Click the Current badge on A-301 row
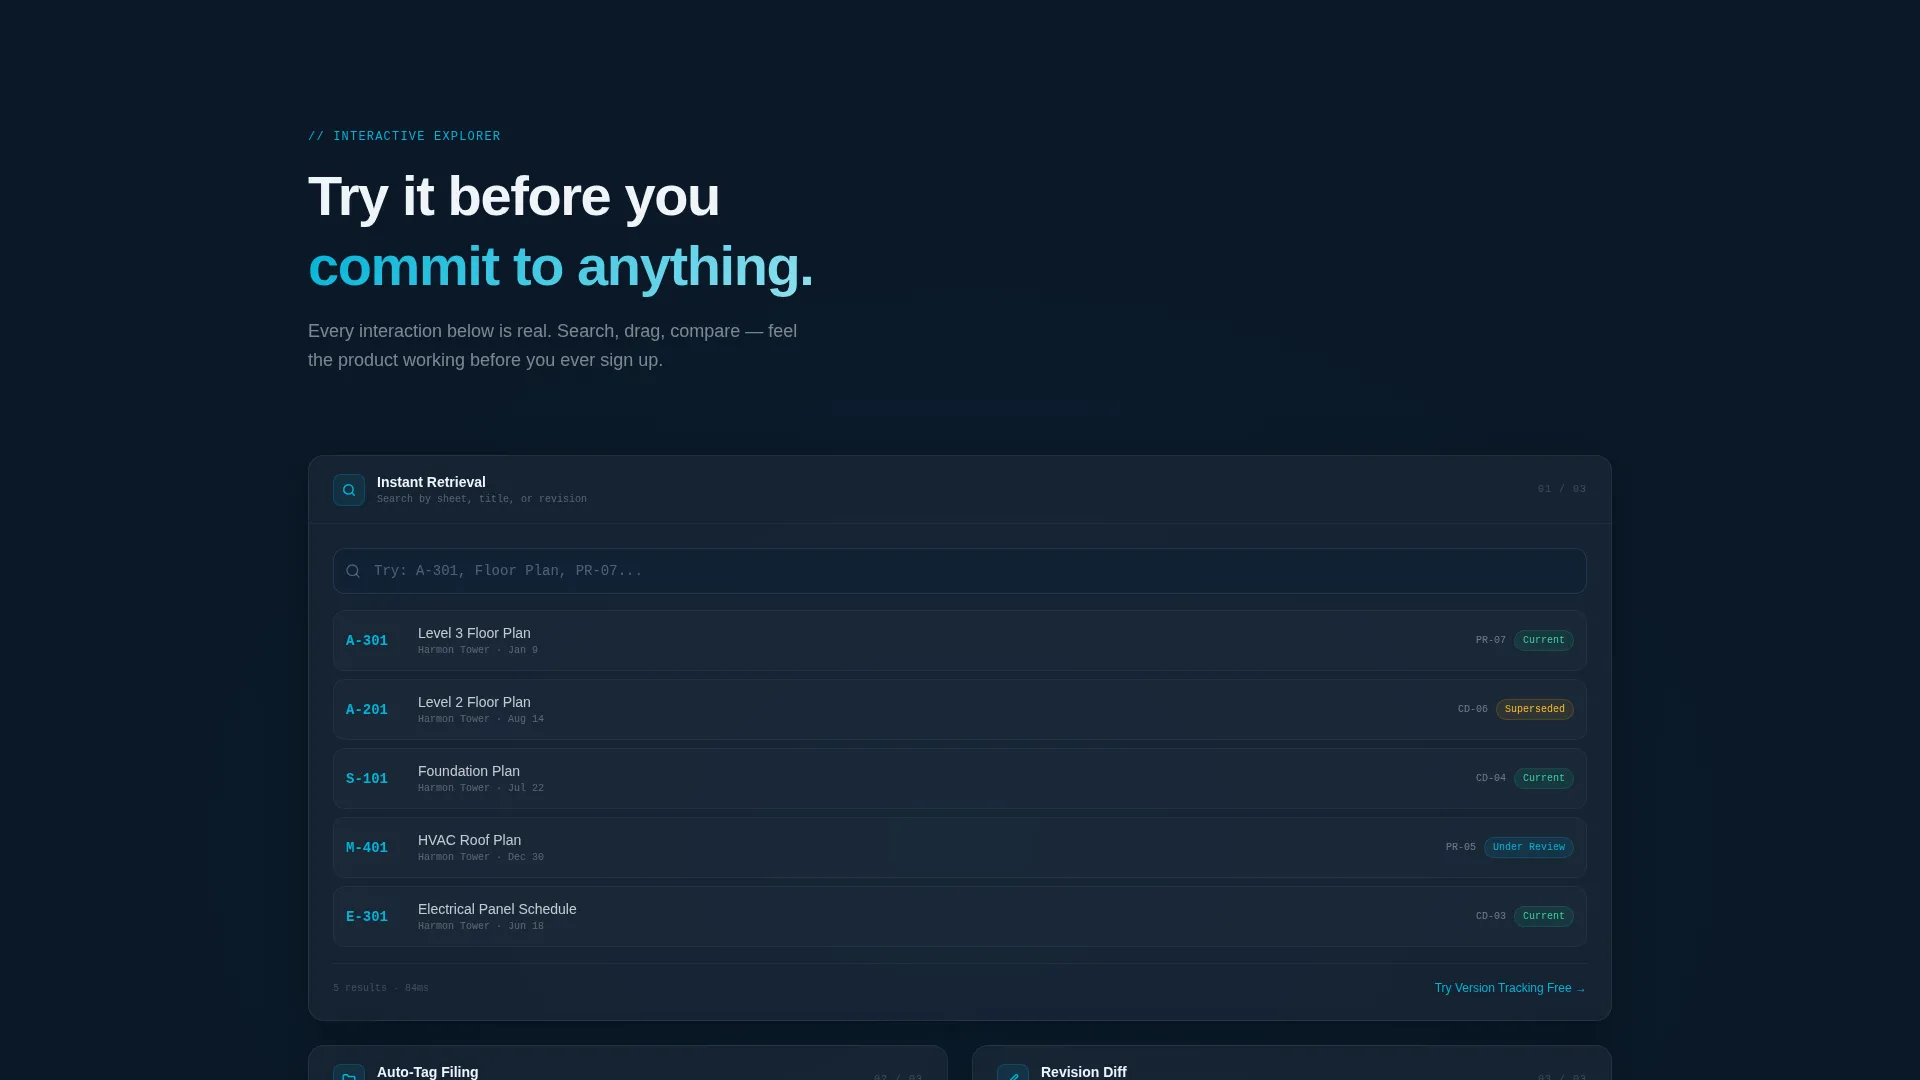The height and width of the screenshot is (1080, 1920). tap(1544, 640)
